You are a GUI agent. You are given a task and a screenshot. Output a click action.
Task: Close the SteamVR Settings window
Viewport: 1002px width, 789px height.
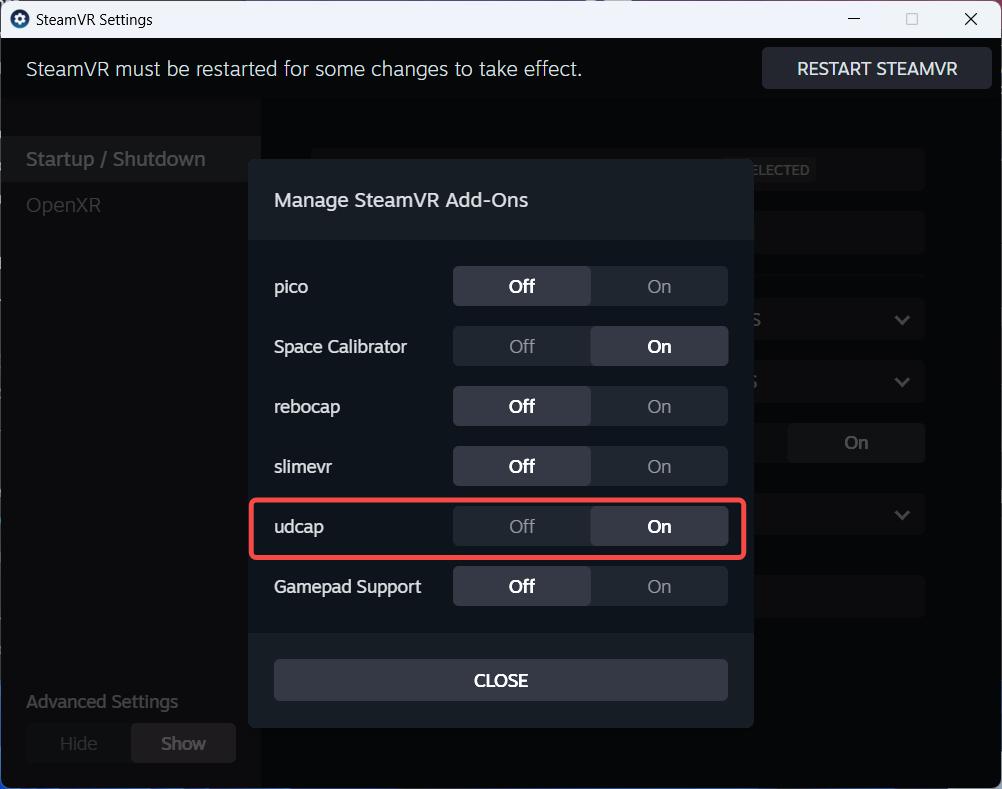[x=971, y=19]
